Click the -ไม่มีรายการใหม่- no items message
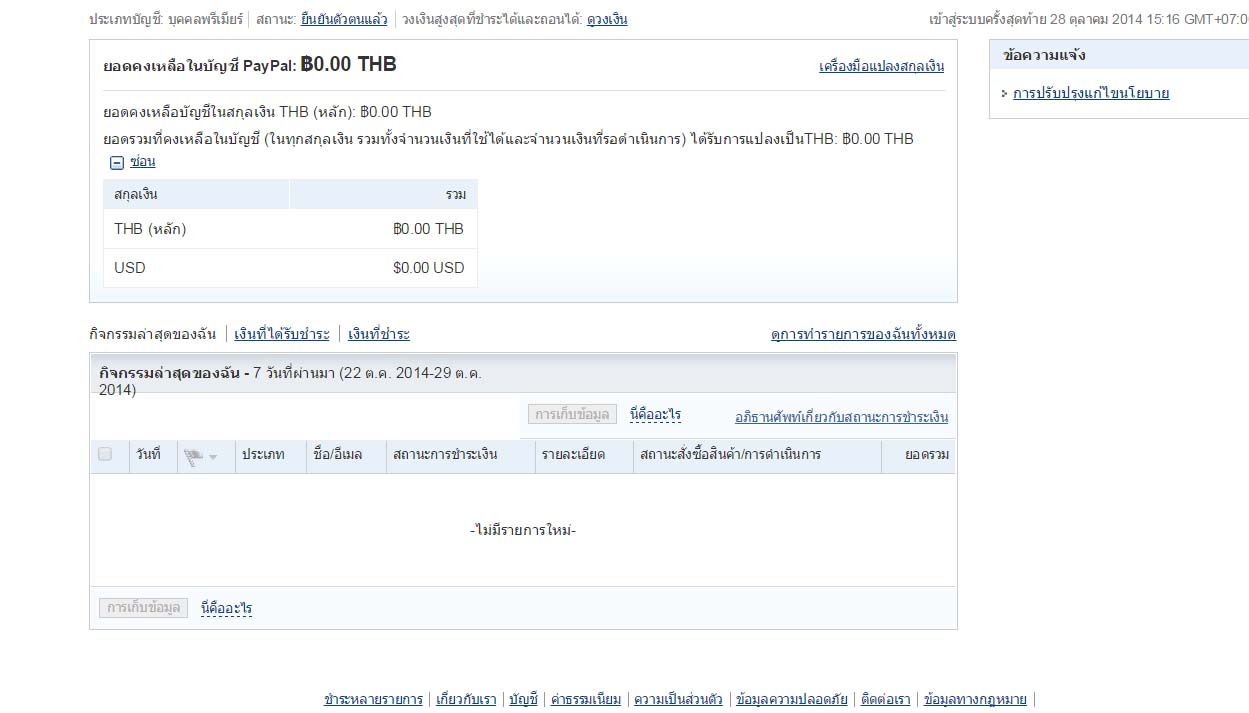Screen dimensions: 1249x713 523,530
